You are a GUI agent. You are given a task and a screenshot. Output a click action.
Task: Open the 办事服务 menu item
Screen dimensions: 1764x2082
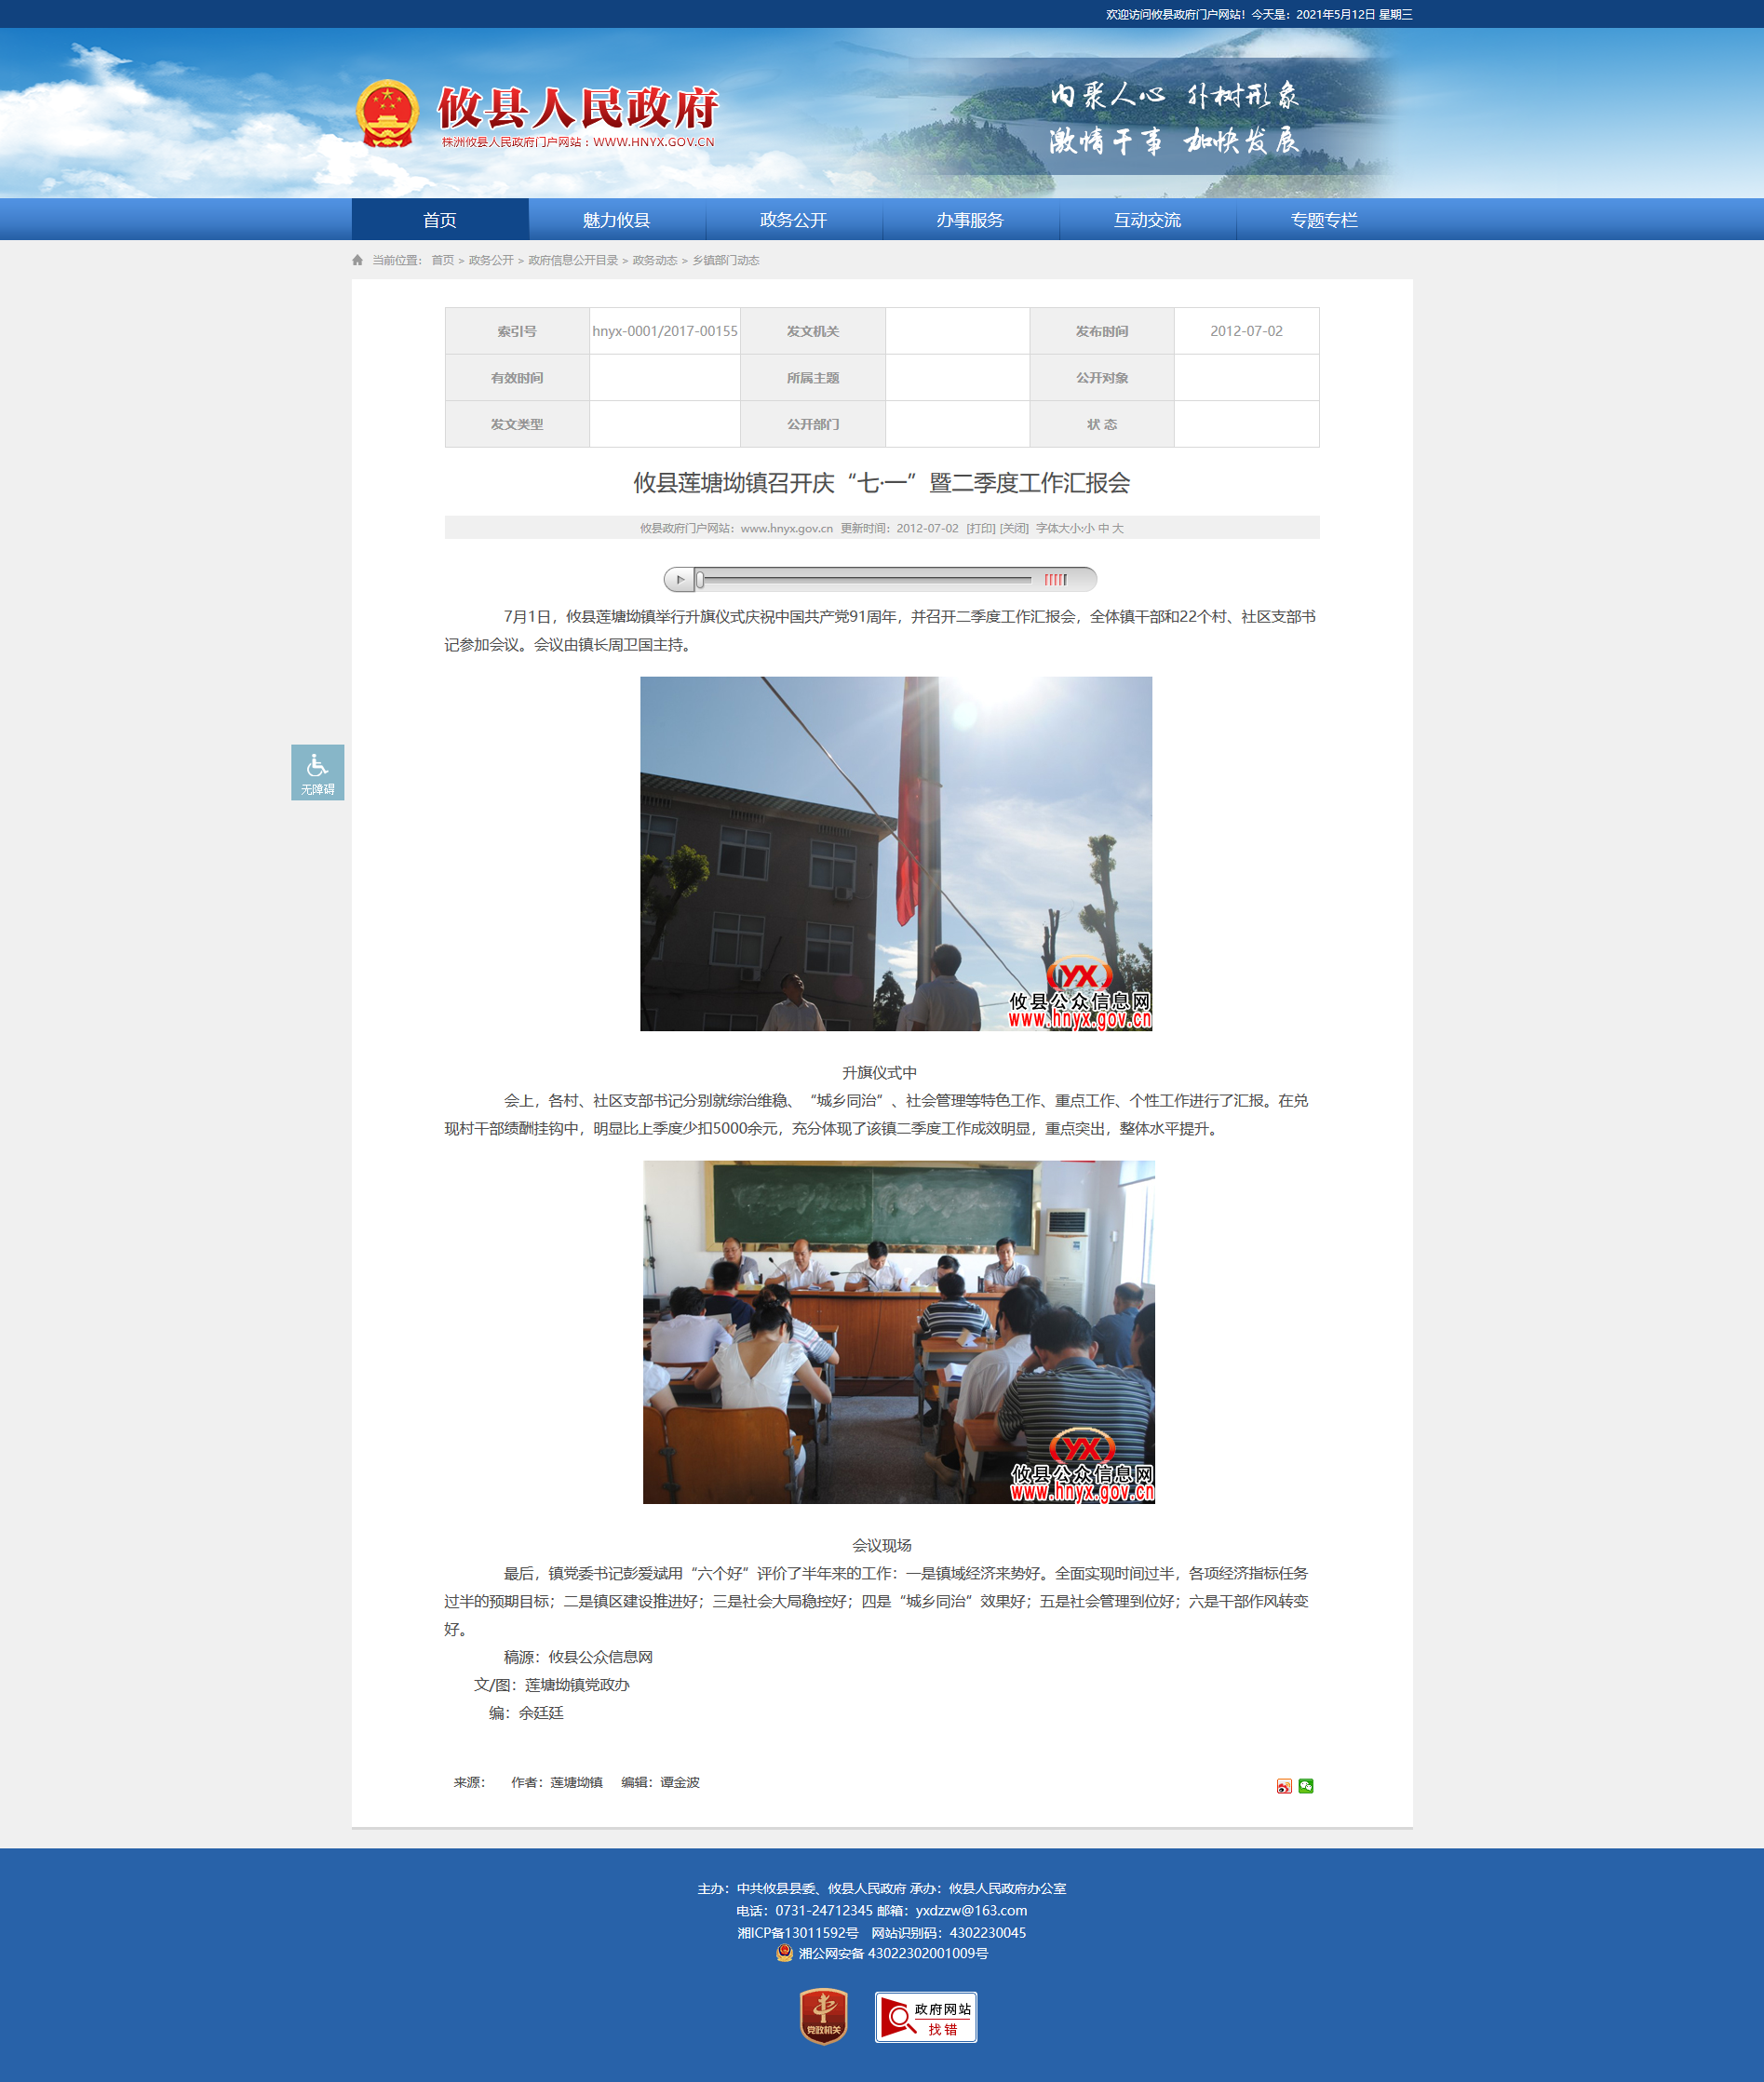coord(971,220)
